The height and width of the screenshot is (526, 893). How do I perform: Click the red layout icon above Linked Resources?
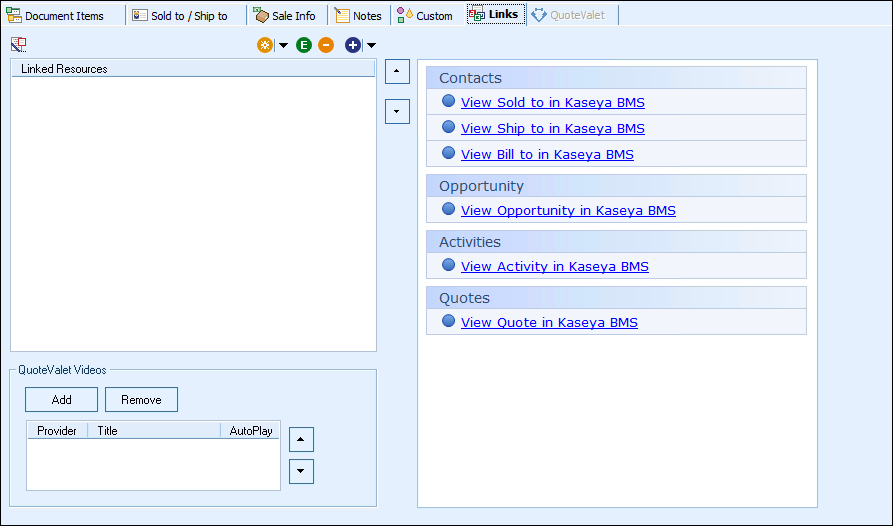pyautogui.click(x=18, y=44)
